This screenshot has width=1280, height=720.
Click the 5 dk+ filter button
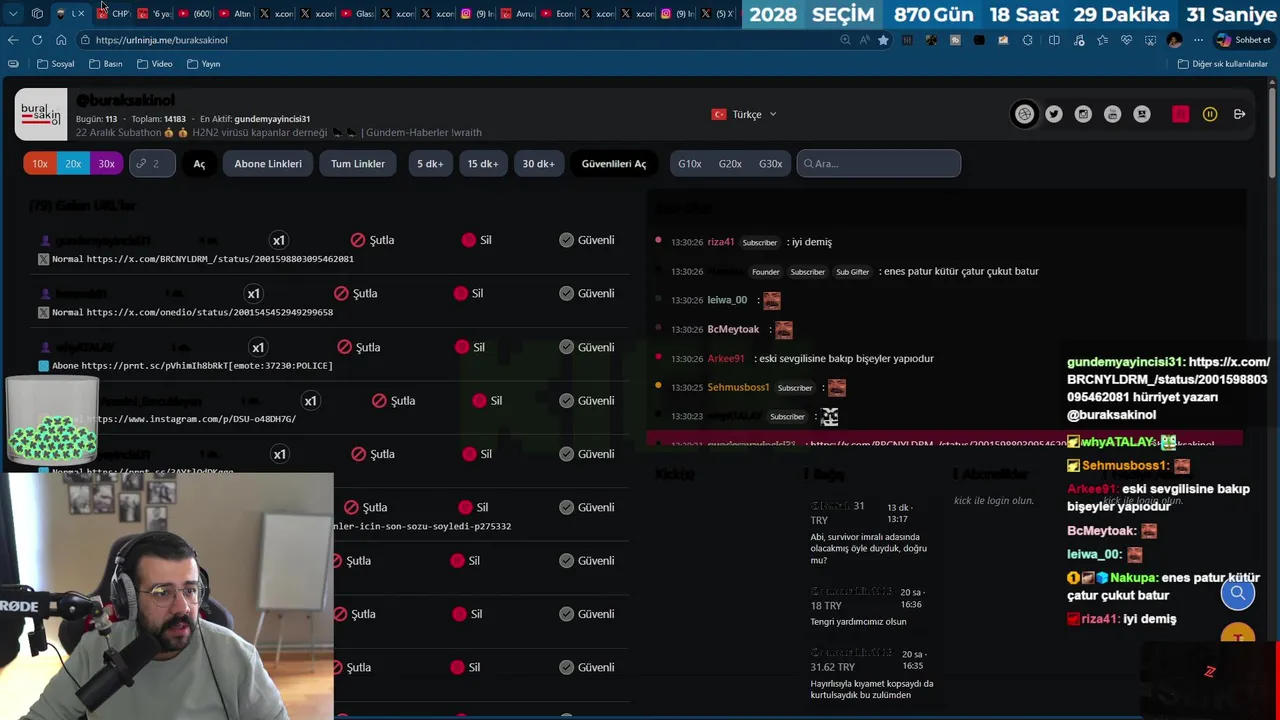(430, 164)
